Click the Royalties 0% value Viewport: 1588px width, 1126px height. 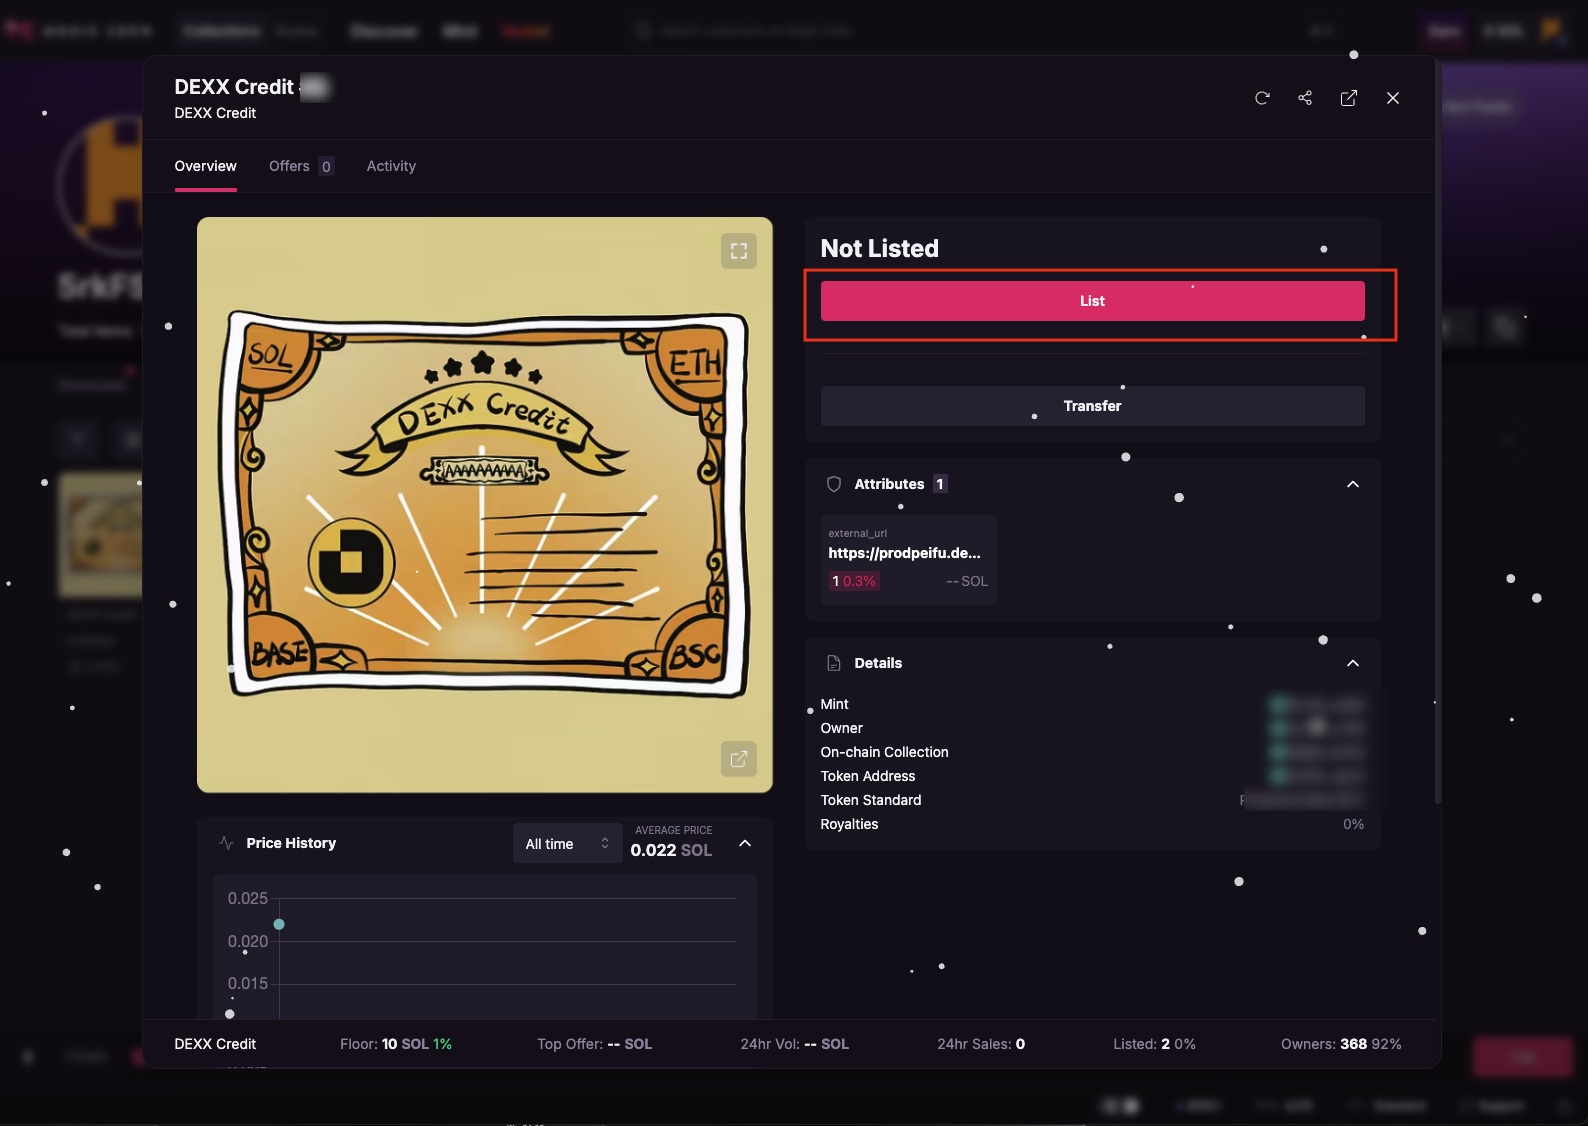pyautogui.click(x=1353, y=824)
